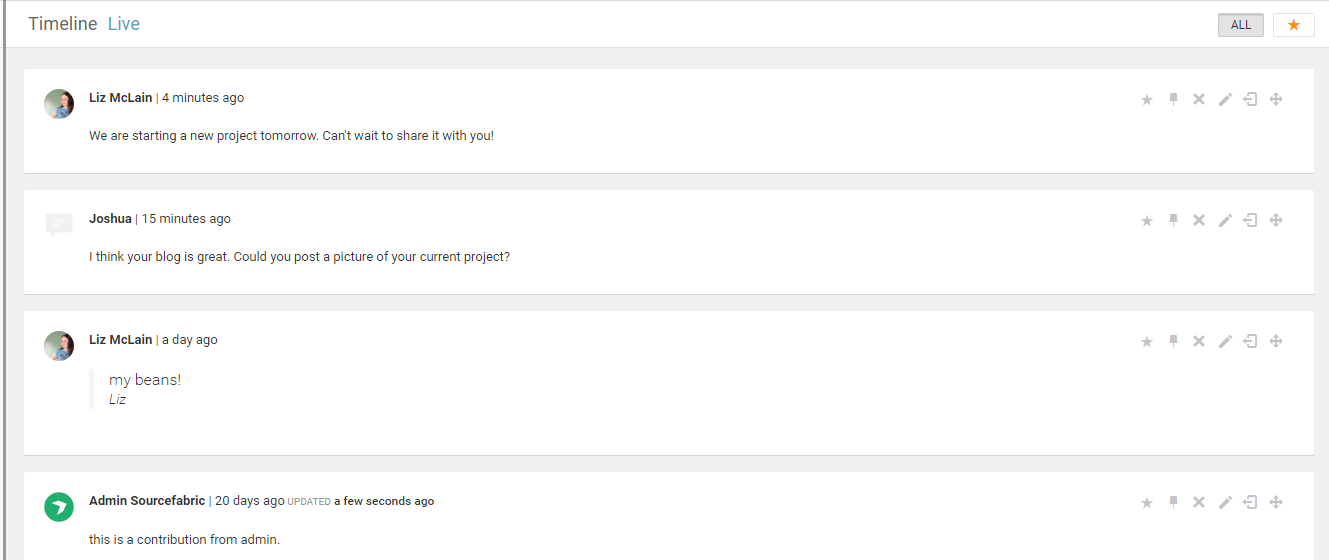The width and height of the screenshot is (1329, 560).
Task: Click move handle on "my beans!" post
Action: point(1276,341)
